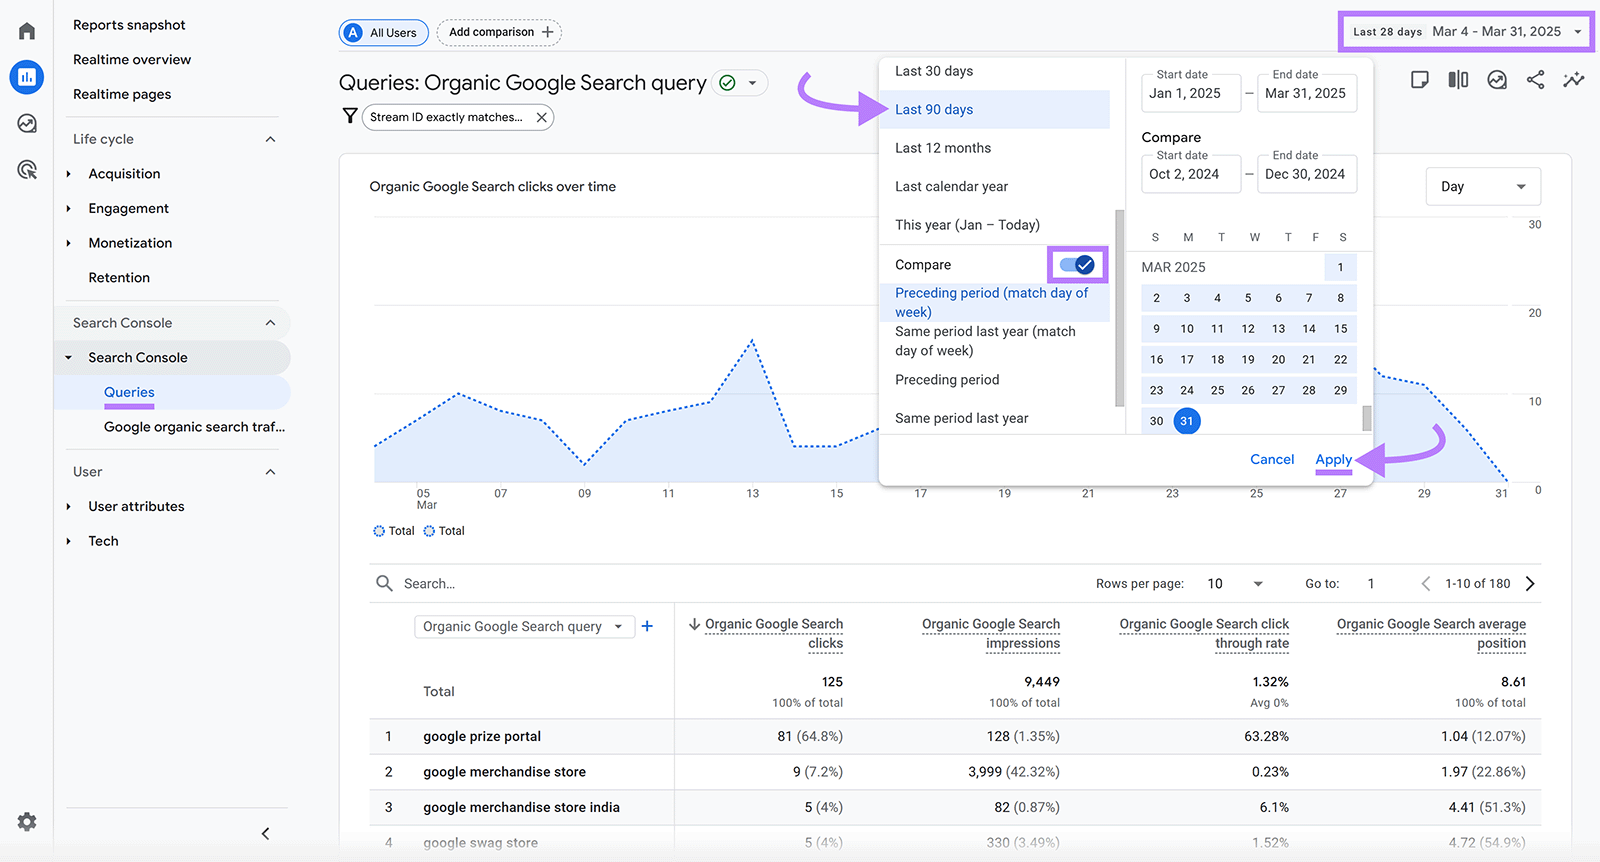Click compare End date Dec 30, 2024
Screen dimensions: 1600x862
pos(1307,174)
